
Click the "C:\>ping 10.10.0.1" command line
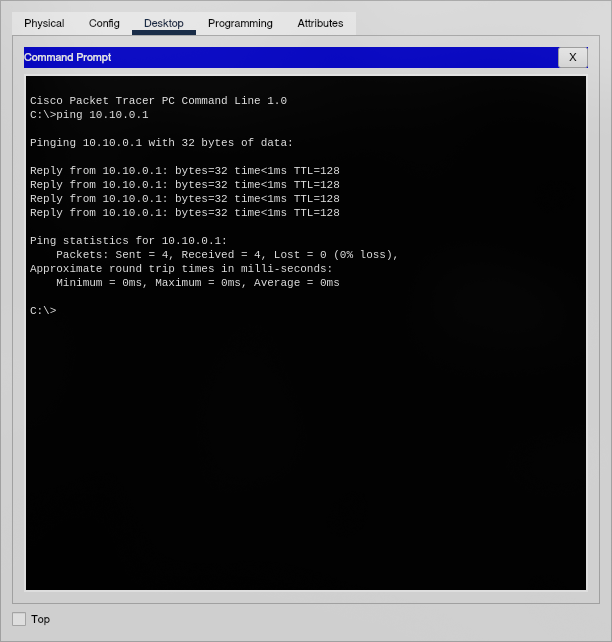pos(89,115)
